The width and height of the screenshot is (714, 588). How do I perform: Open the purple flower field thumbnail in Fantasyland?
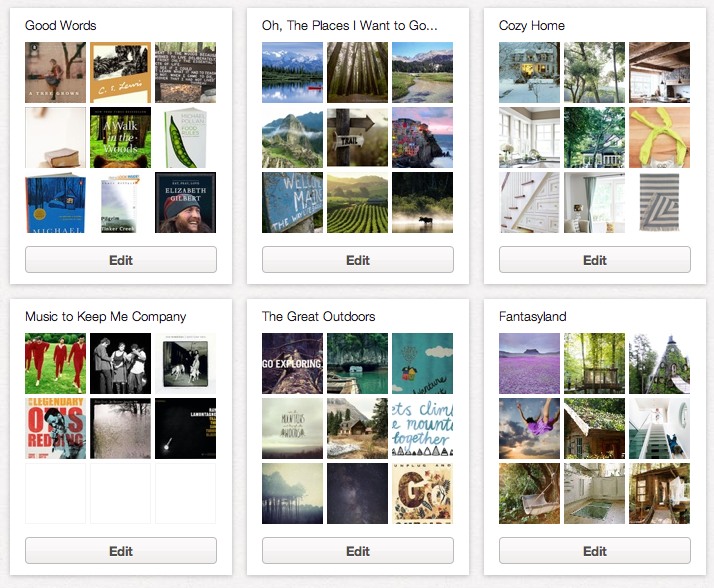pyautogui.click(x=529, y=363)
